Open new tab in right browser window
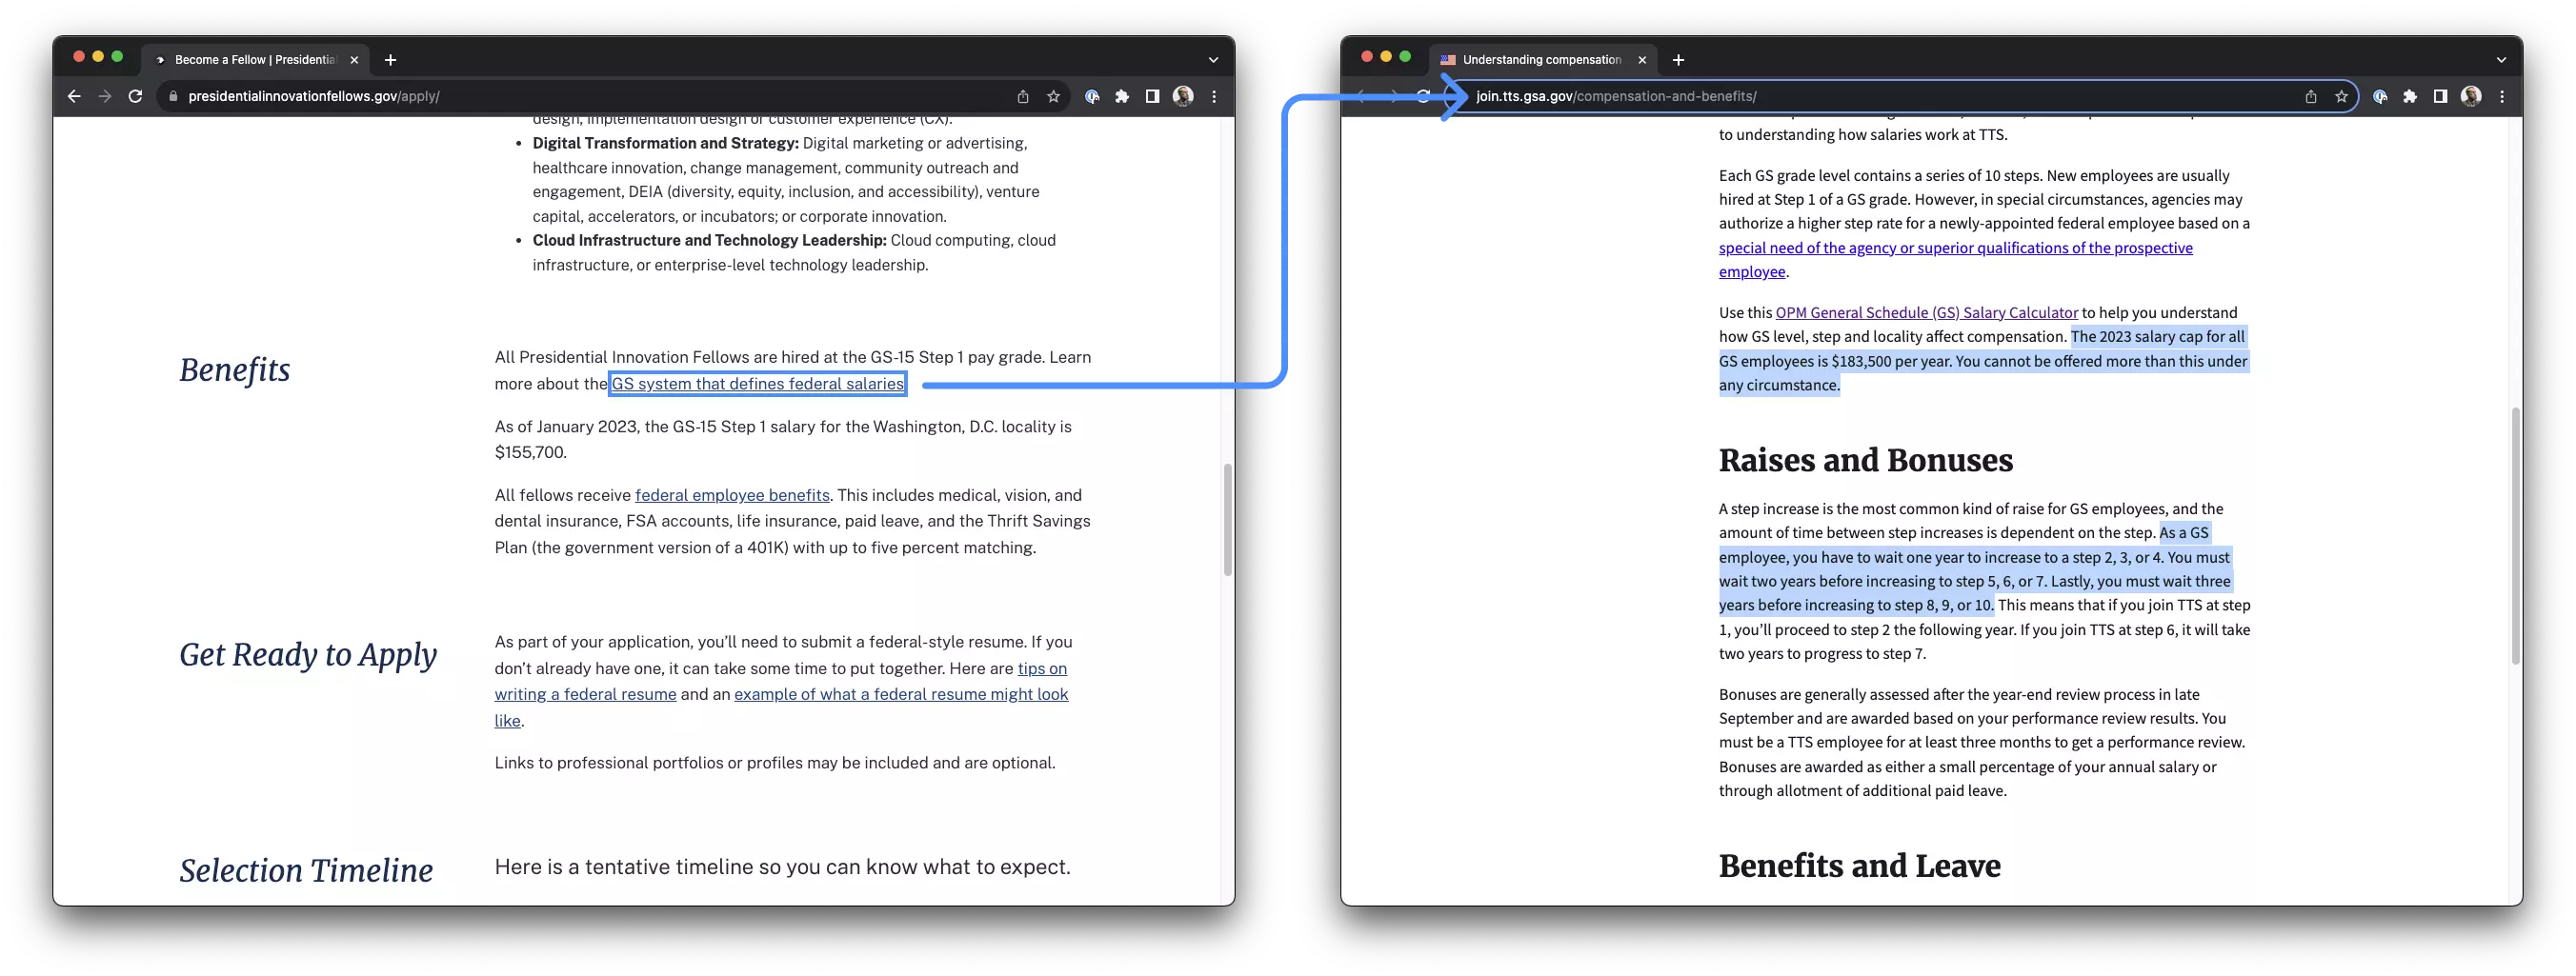 (x=1678, y=60)
